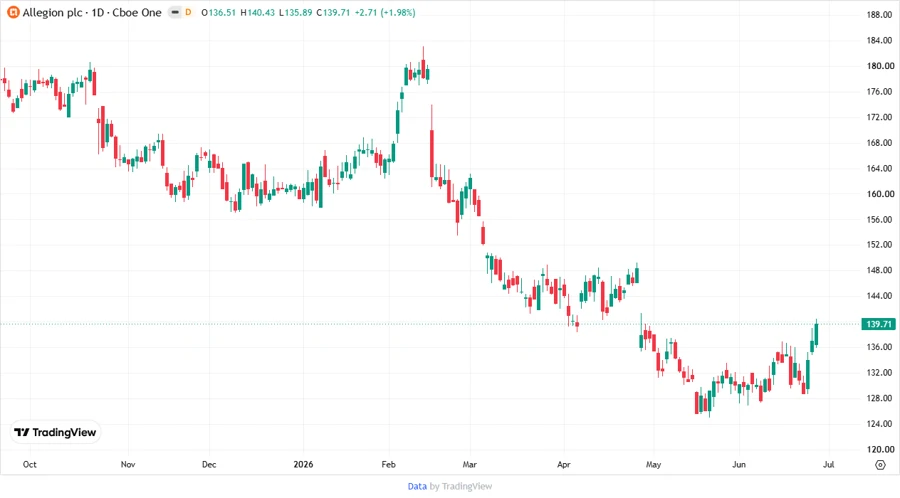The image size is (900, 498).
Task: Click the 184.00 price axis label
Action: click(x=879, y=41)
